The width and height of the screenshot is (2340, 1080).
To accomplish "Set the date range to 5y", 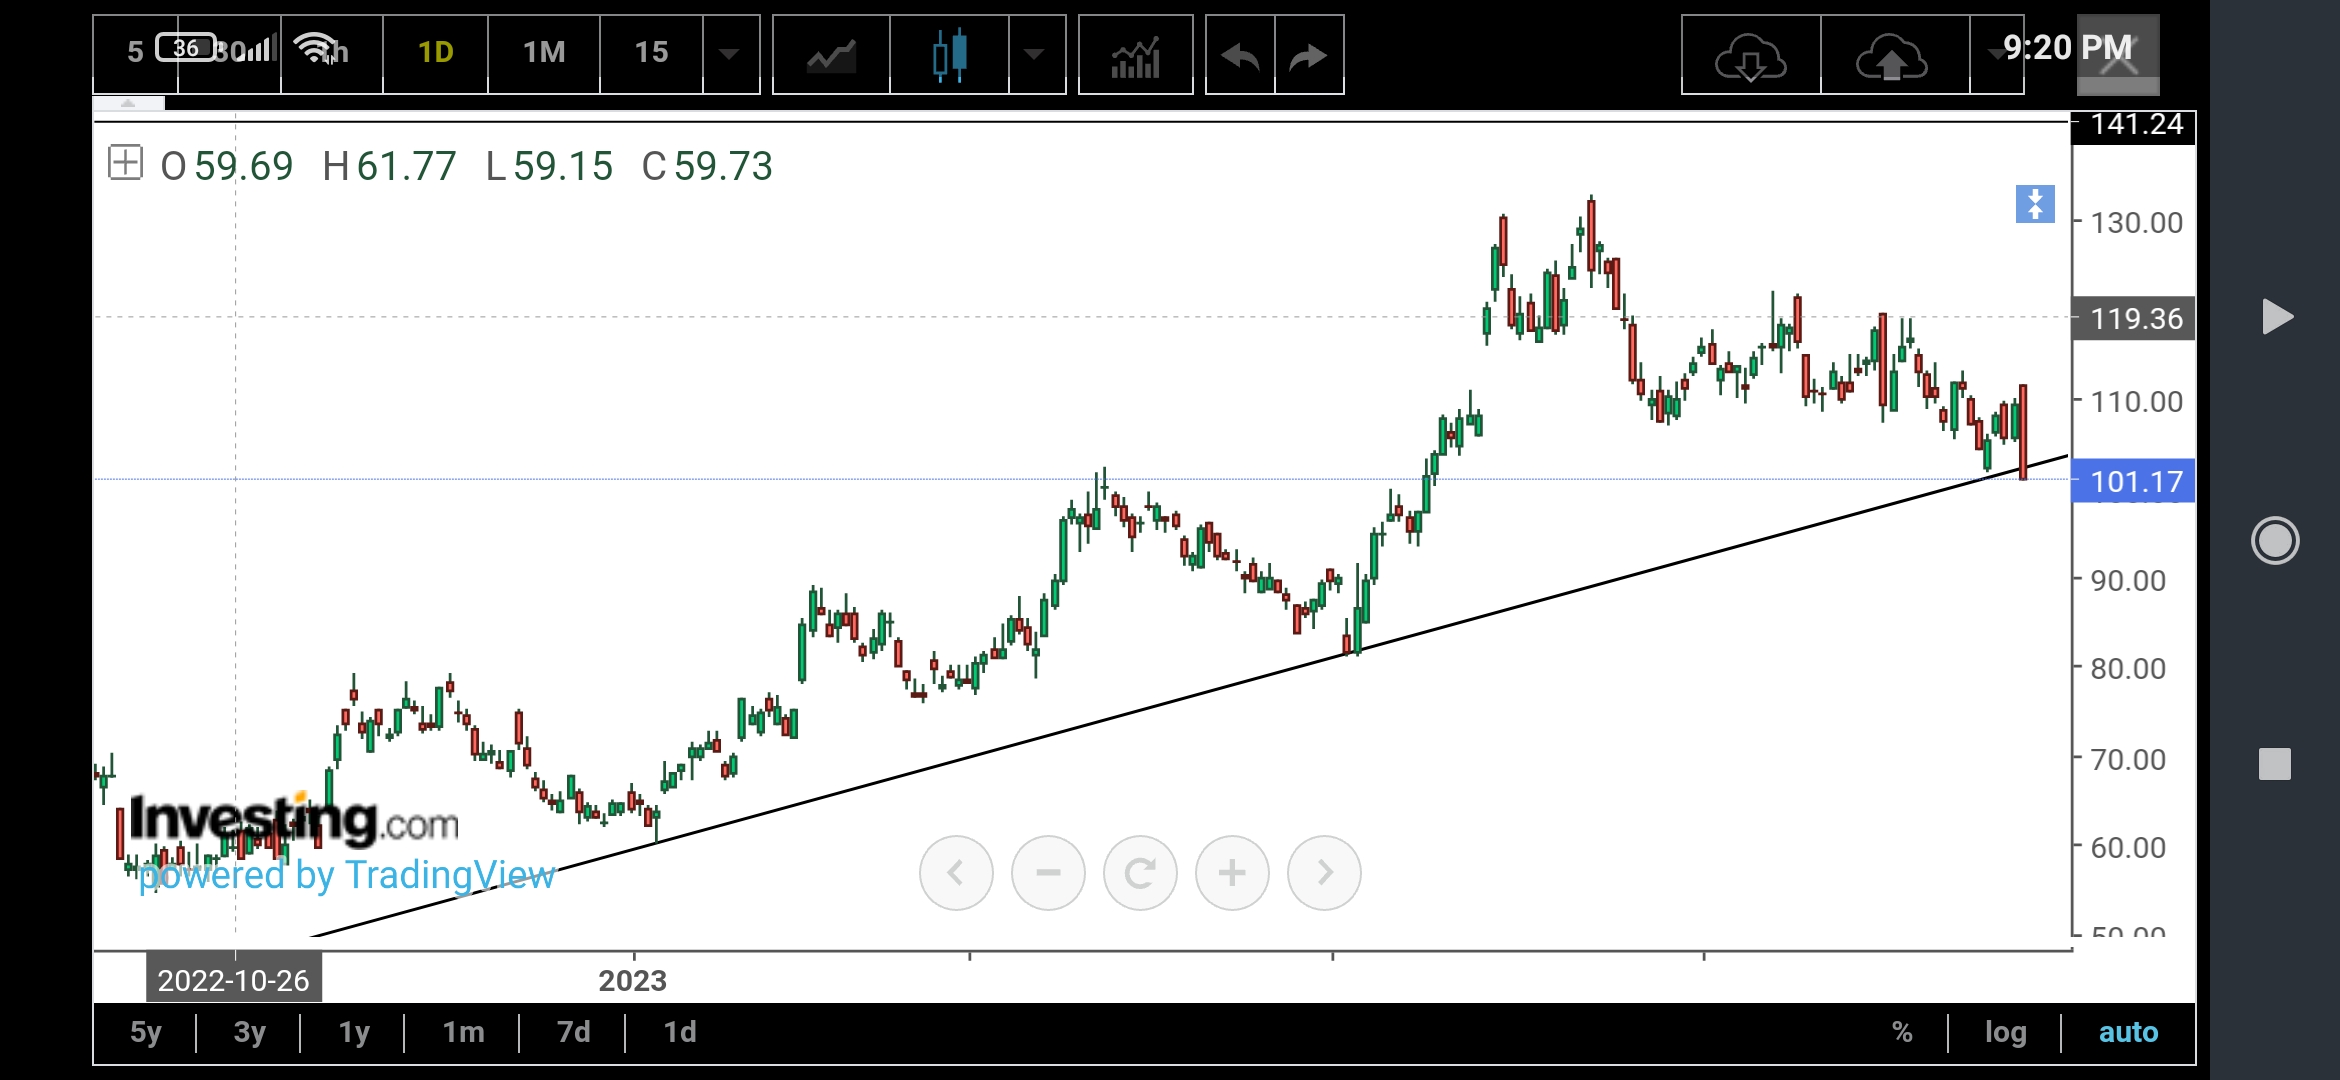I will pos(145,1032).
